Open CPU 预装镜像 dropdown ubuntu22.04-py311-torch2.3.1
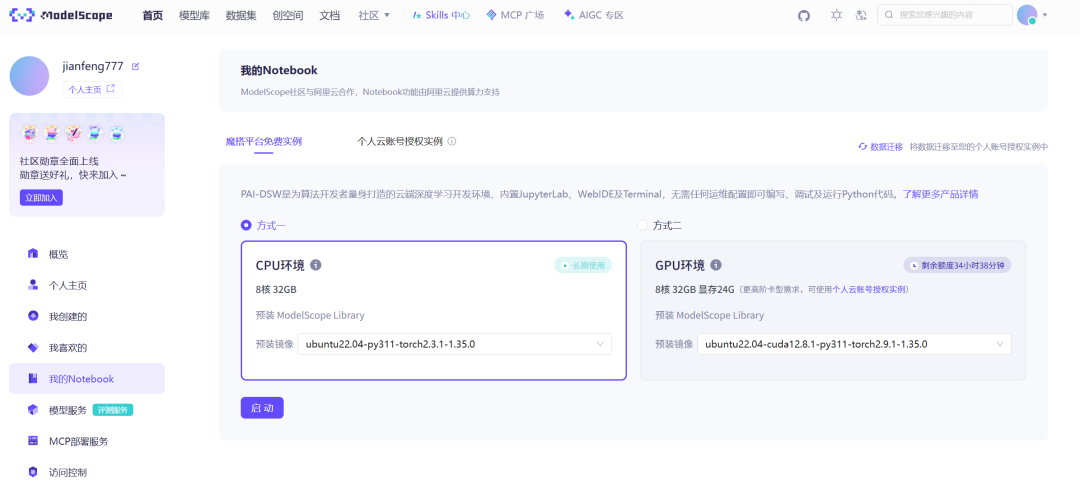The height and width of the screenshot is (490, 1080). click(x=455, y=344)
